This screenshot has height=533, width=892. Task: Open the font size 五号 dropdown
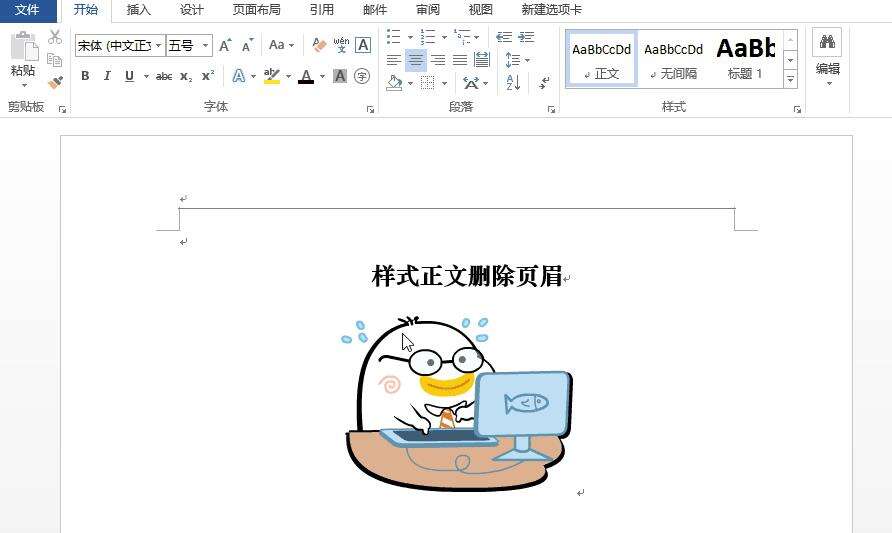tap(206, 46)
